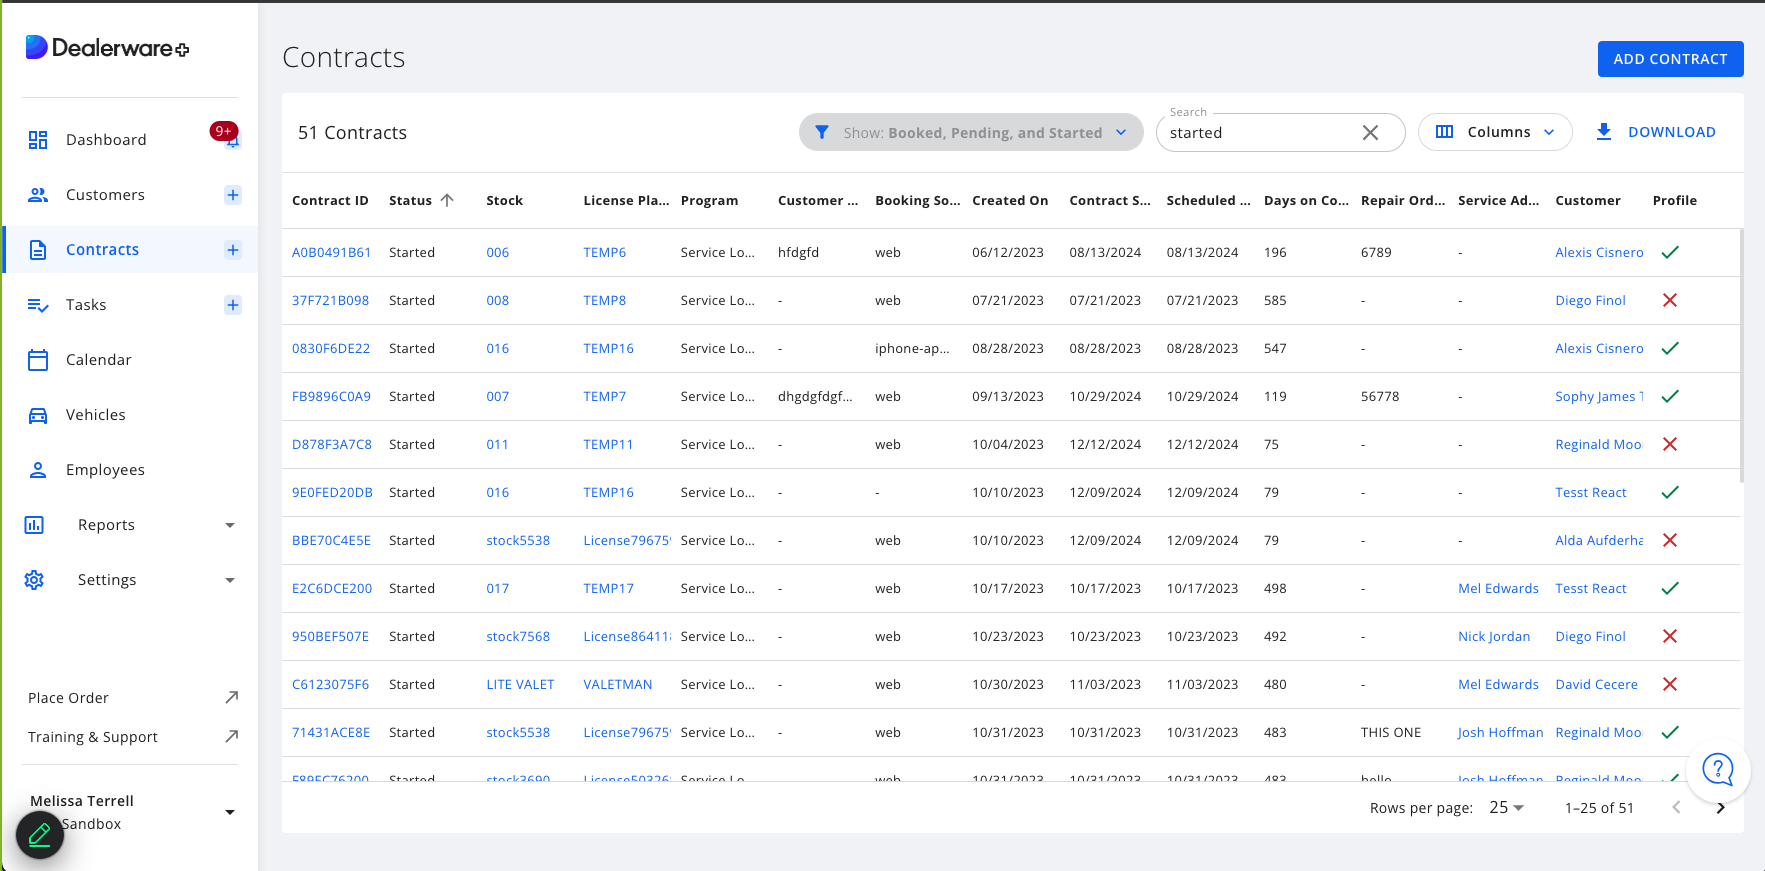Image resolution: width=1765 pixels, height=871 pixels.
Task: Select Contracts in sidebar
Action: coord(102,250)
